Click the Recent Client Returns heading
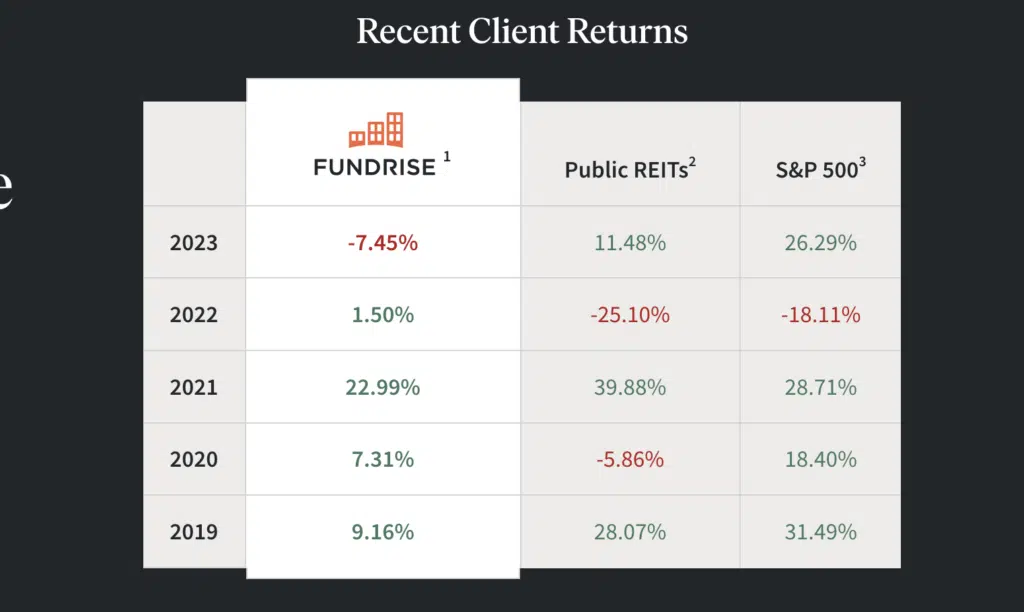 tap(522, 31)
